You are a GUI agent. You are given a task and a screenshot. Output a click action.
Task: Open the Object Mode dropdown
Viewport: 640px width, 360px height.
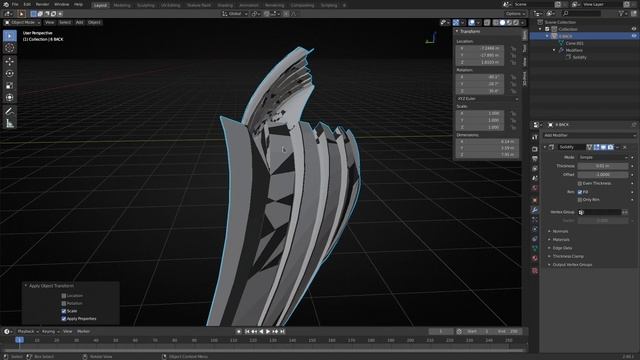[x=22, y=22]
